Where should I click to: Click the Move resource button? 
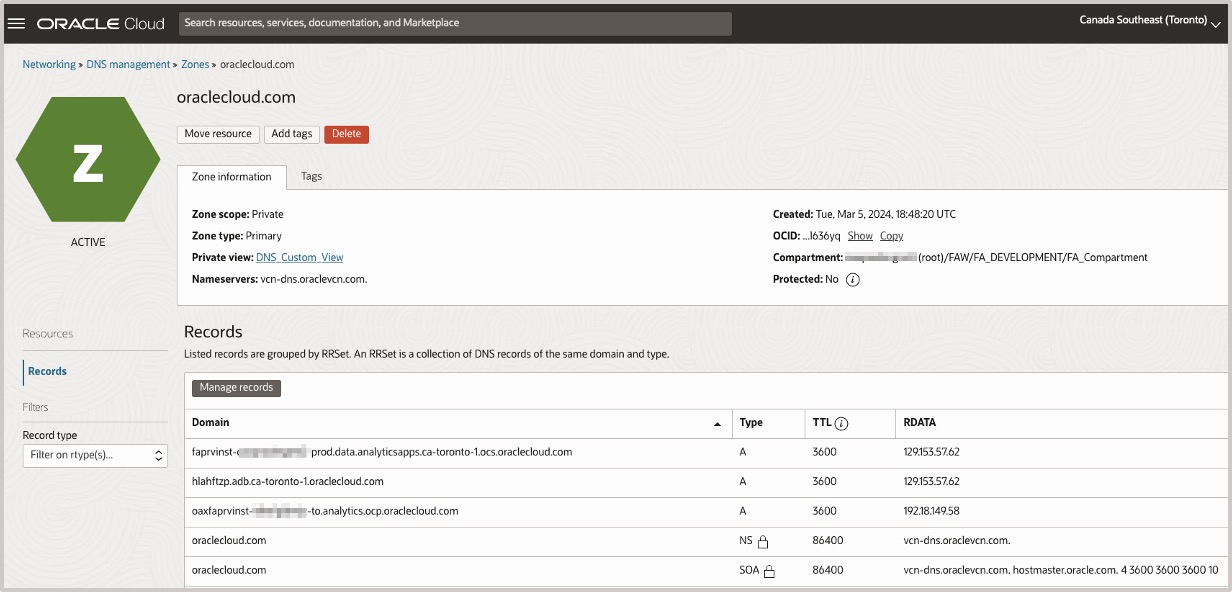(x=218, y=134)
